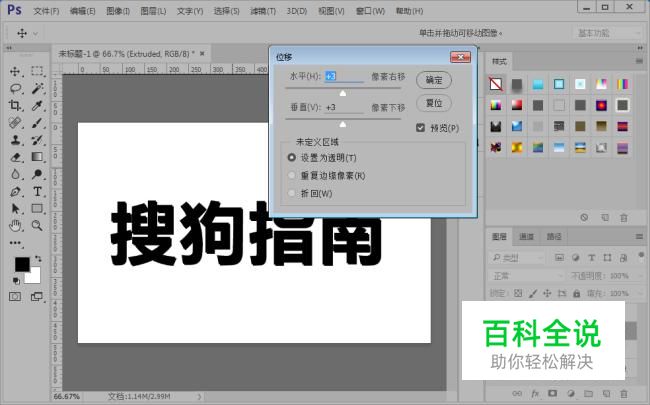
Task: Focus the 垂直(V) input field
Action: (x=344, y=107)
